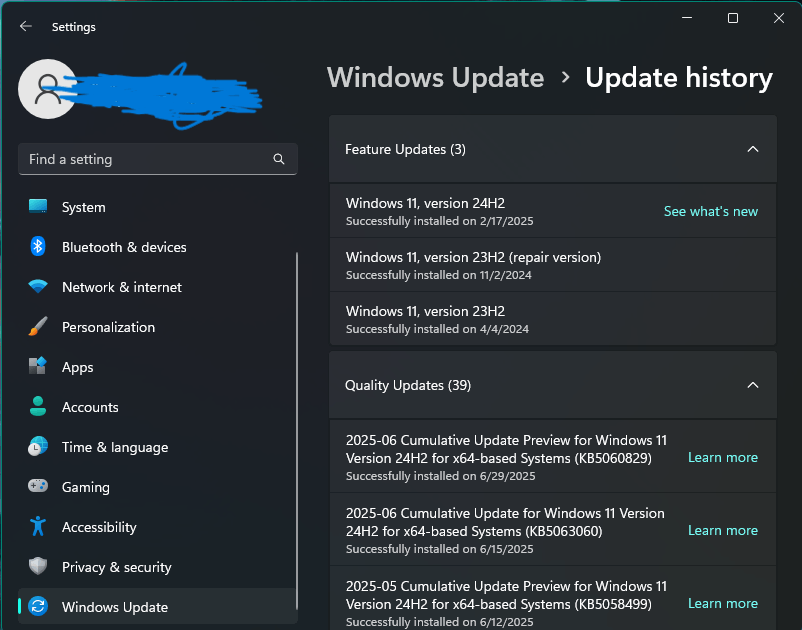Click the Network wifi icon
Viewport: 802px width, 630px height.
pyautogui.click(x=38, y=286)
